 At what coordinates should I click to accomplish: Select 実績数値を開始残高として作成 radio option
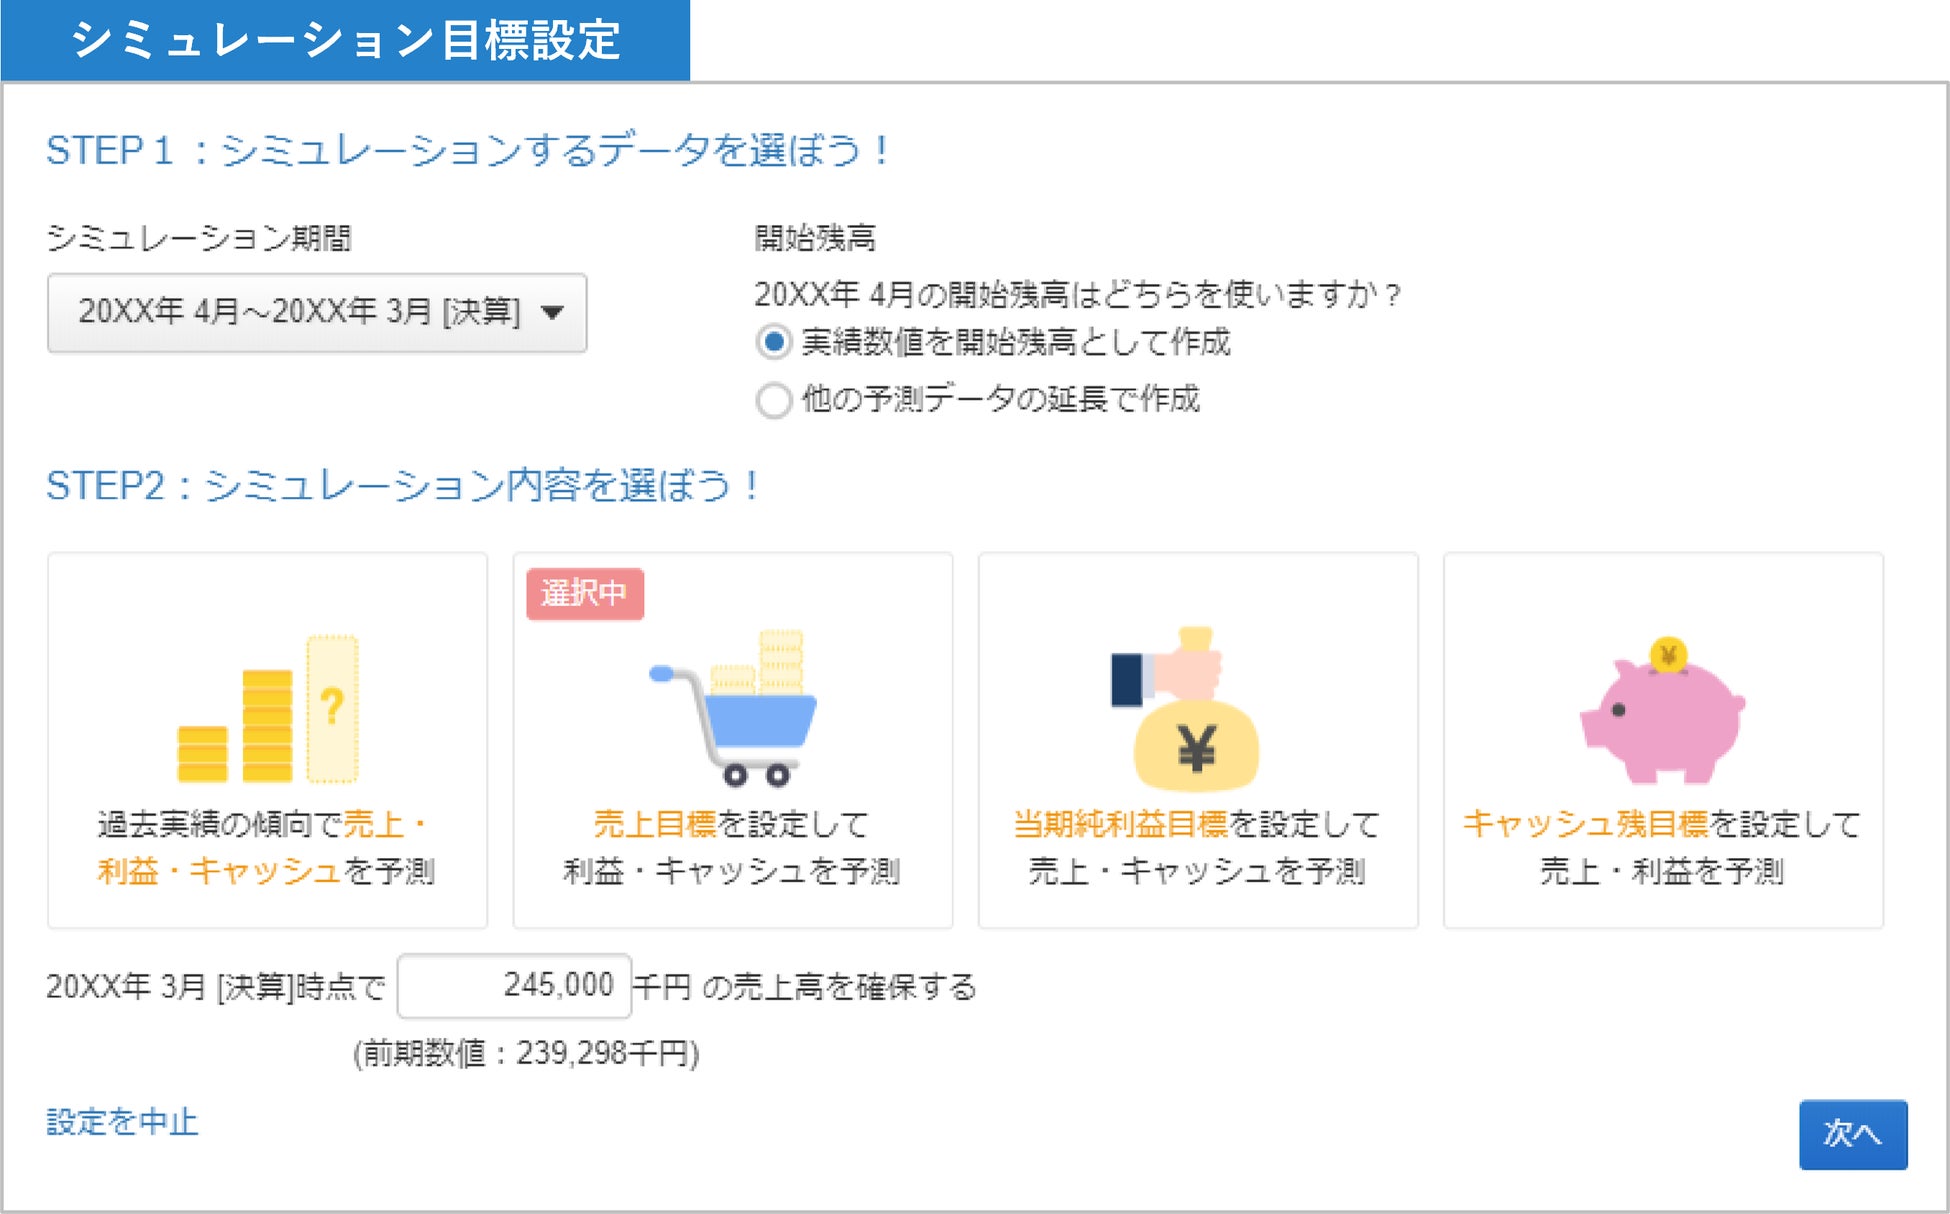click(774, 342)
